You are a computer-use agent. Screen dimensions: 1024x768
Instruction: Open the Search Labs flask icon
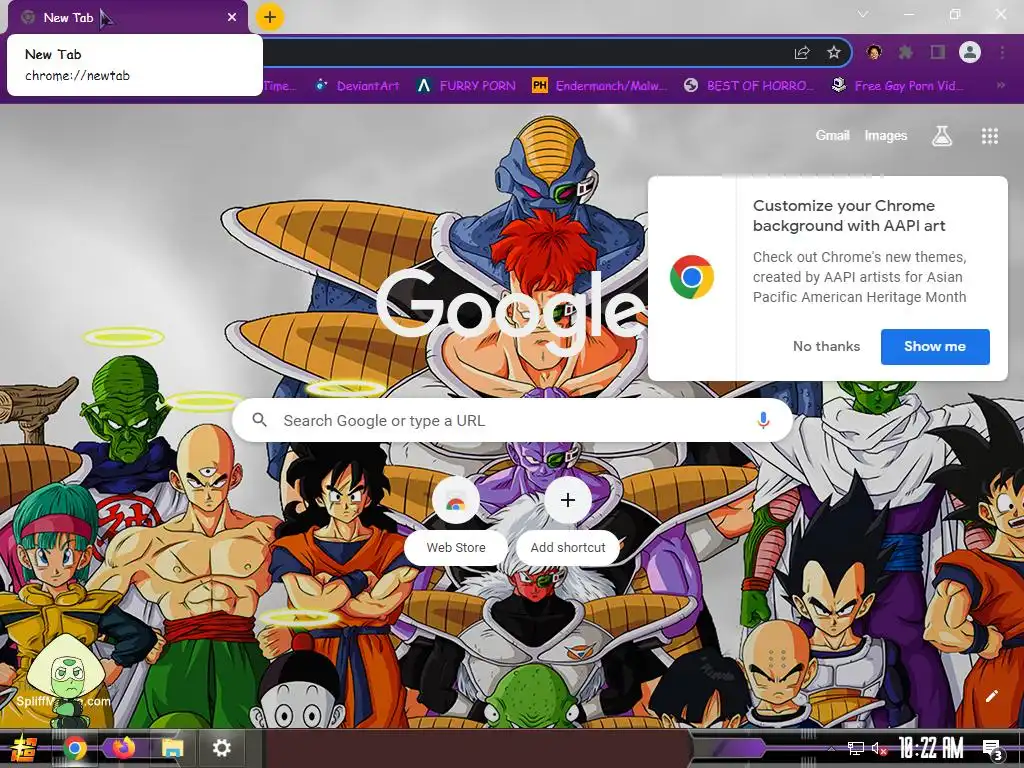tap(942, 136)
